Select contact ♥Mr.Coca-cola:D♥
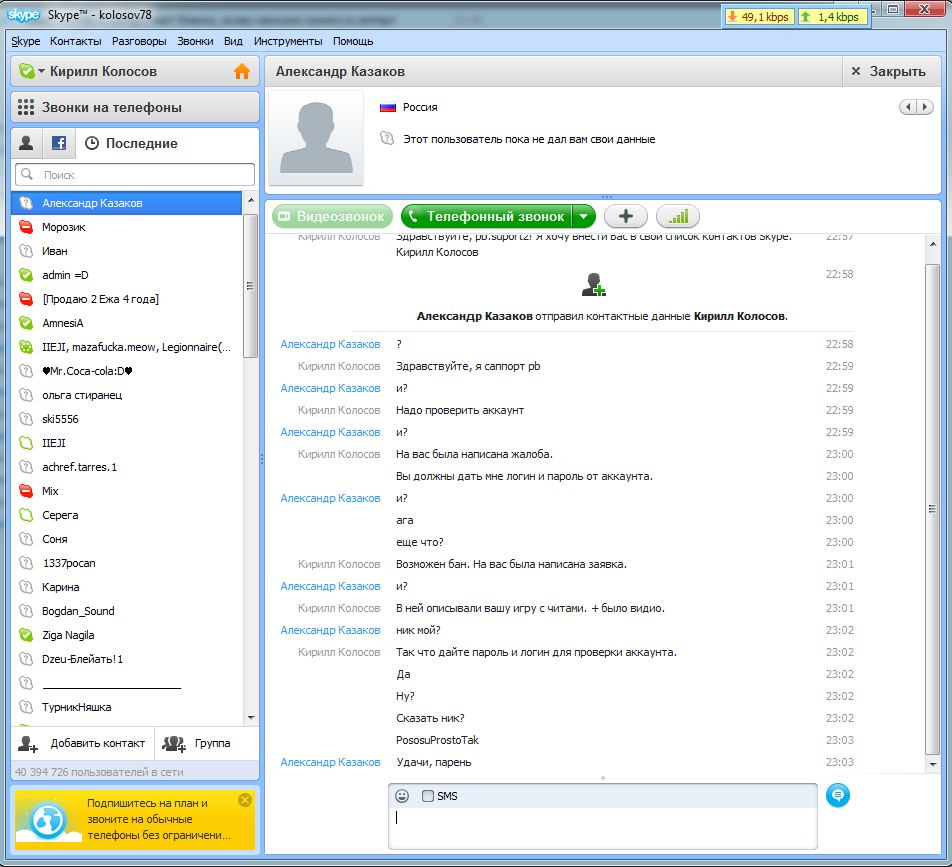Screen dimensions: 952x867 (126, 371)
